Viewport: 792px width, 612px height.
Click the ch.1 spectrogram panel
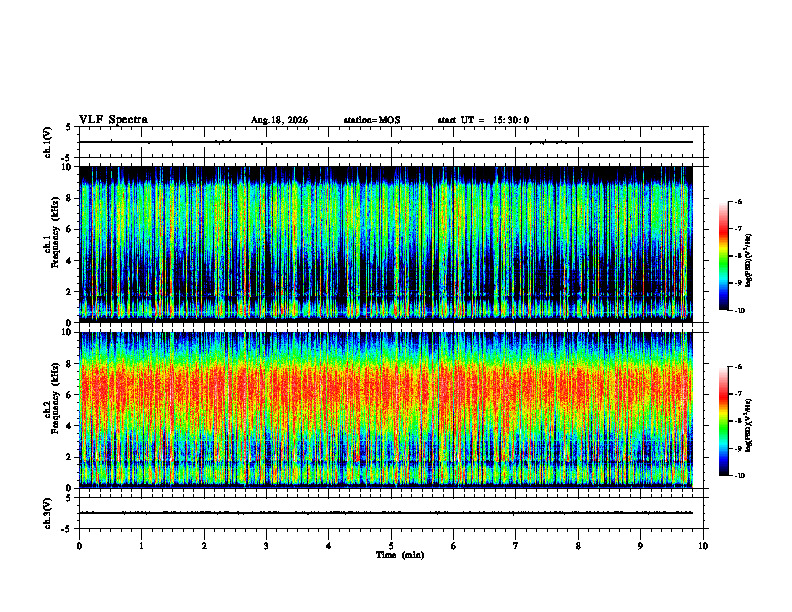(386, 244)
